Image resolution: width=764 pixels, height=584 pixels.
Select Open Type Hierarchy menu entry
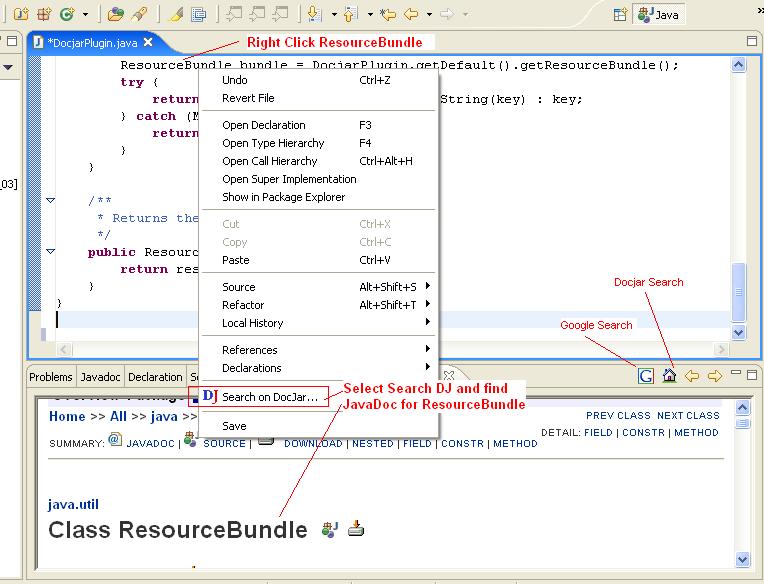(319, 143)
